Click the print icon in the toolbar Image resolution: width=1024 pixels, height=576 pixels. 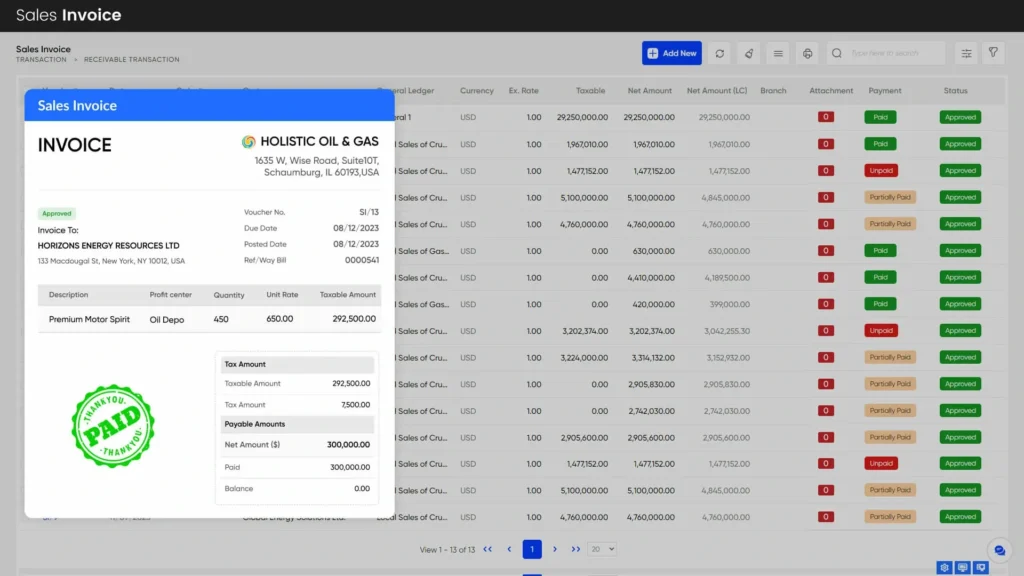[808, 53]
